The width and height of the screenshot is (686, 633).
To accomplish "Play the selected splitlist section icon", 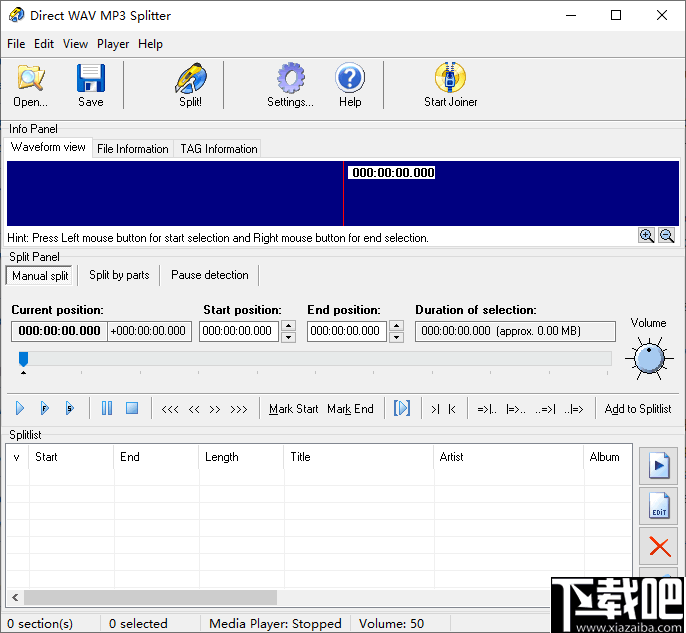I will pyautogui.click(x=658, y=466).
